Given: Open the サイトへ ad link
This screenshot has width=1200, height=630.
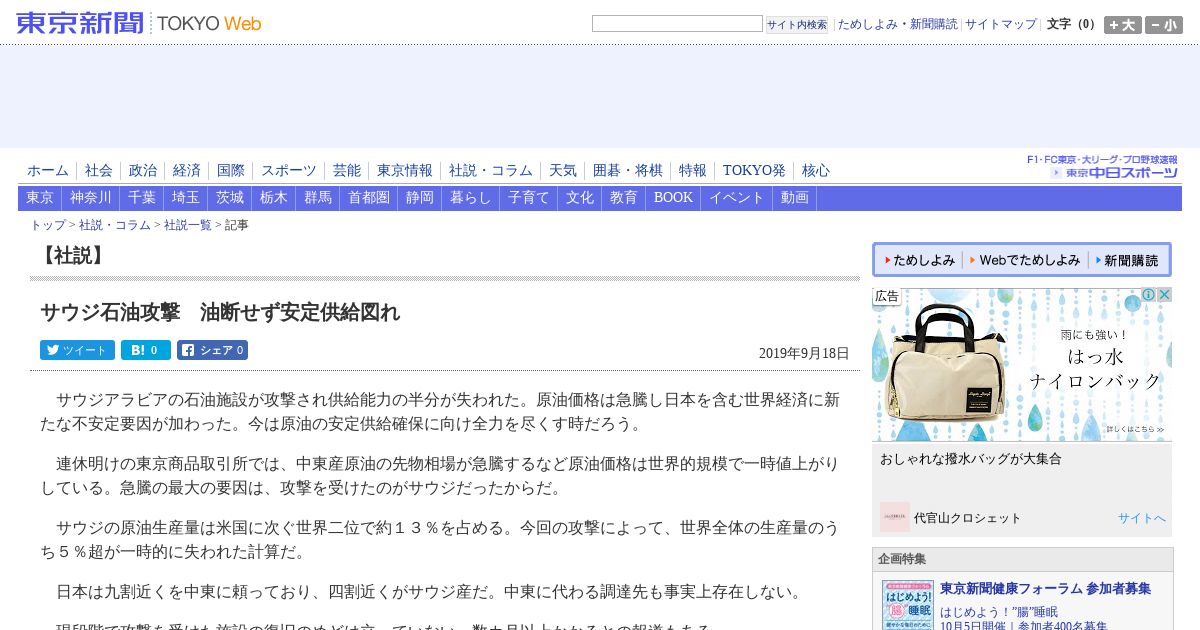Looking at the screenshot, I should [x=1142, y=518].
